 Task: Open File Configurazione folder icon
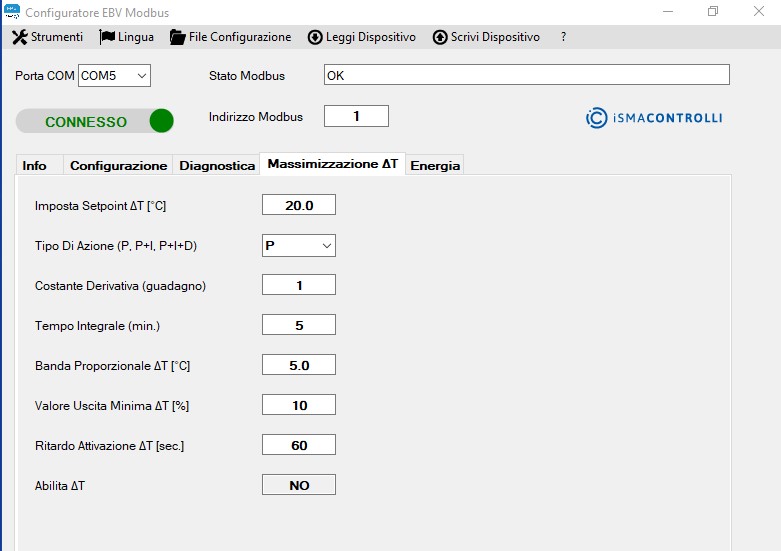[x=178, y=37]
